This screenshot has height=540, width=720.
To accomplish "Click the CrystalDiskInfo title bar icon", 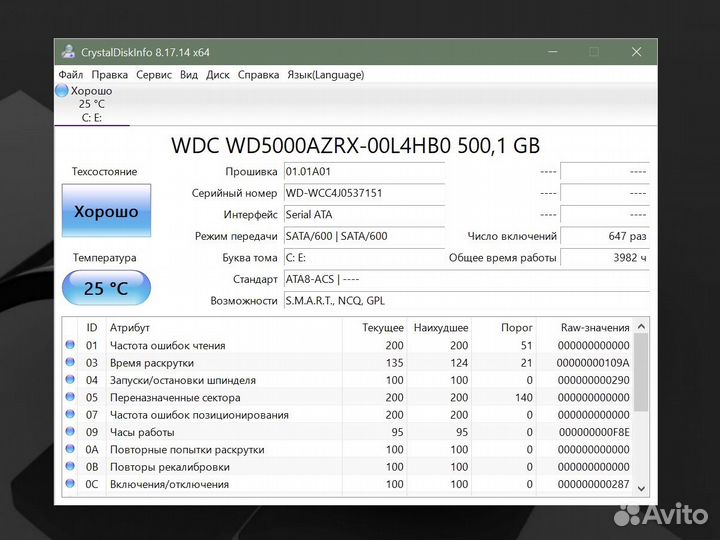I will (x=69, y=51).
